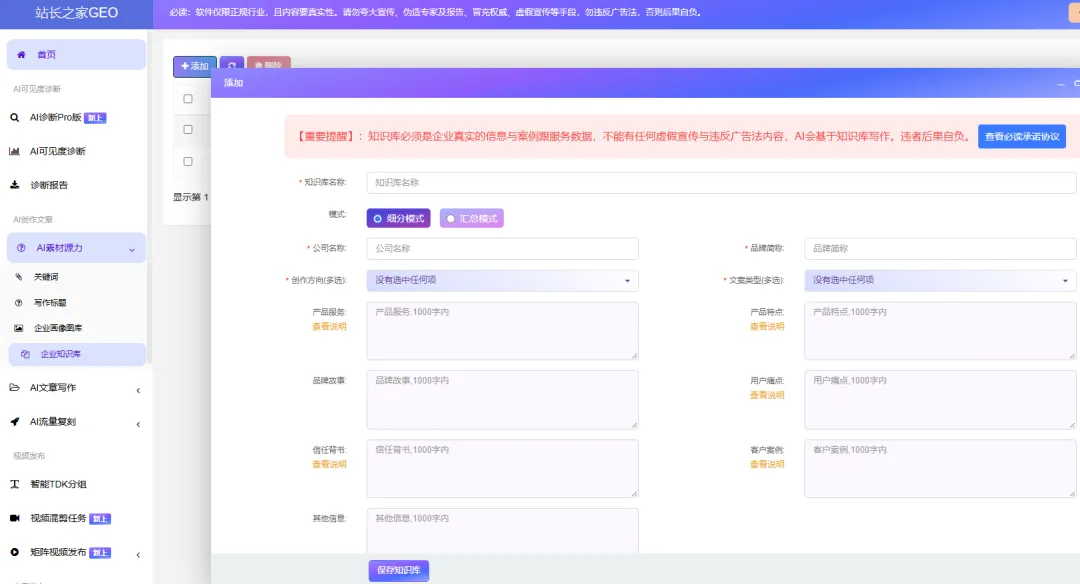Collapse the AI素材源力 menu chevron
Image resolution: width=1080 pixels, height=584 pixels.
(132, 249)
